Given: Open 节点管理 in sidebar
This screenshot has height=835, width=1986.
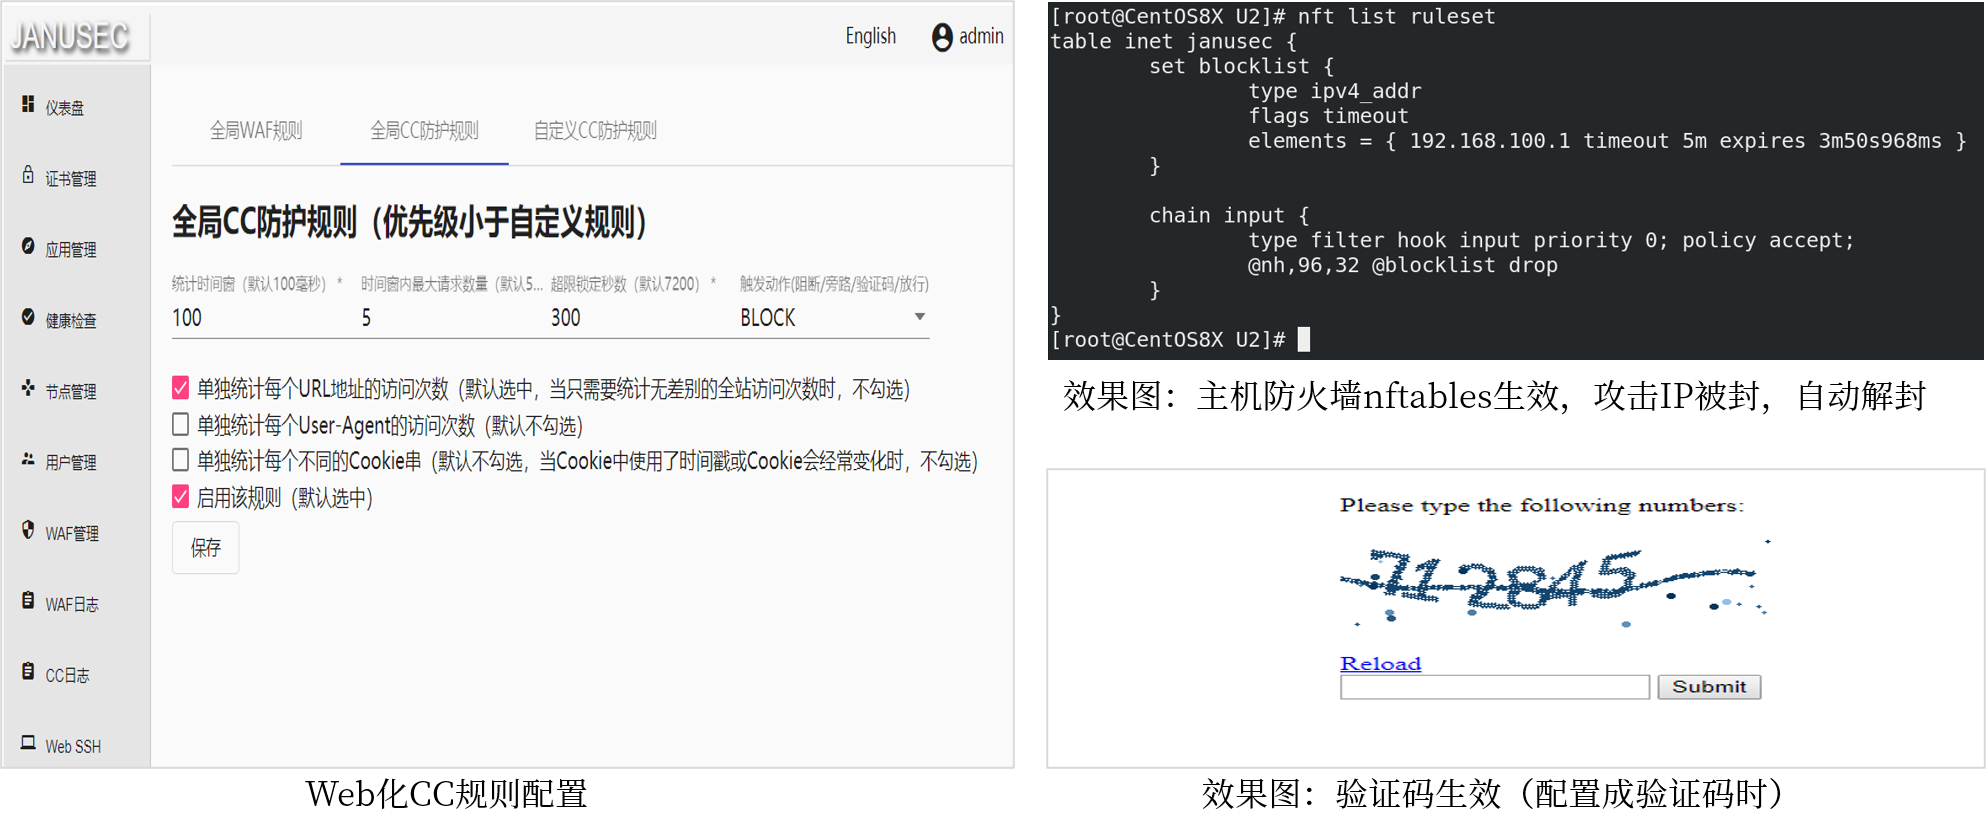Looking at the screenshot, I should pos(71,392).
